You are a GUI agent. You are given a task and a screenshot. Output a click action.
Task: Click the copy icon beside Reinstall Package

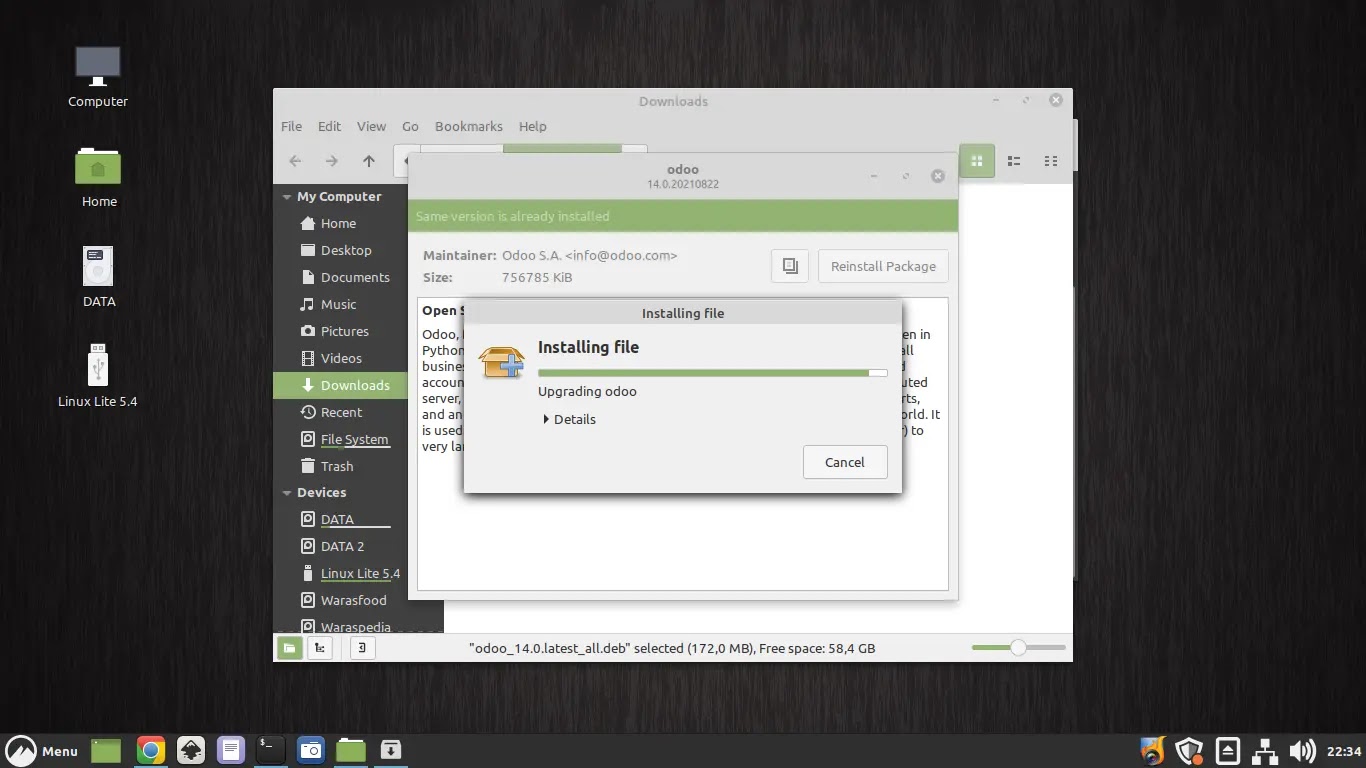pos(790,266)
